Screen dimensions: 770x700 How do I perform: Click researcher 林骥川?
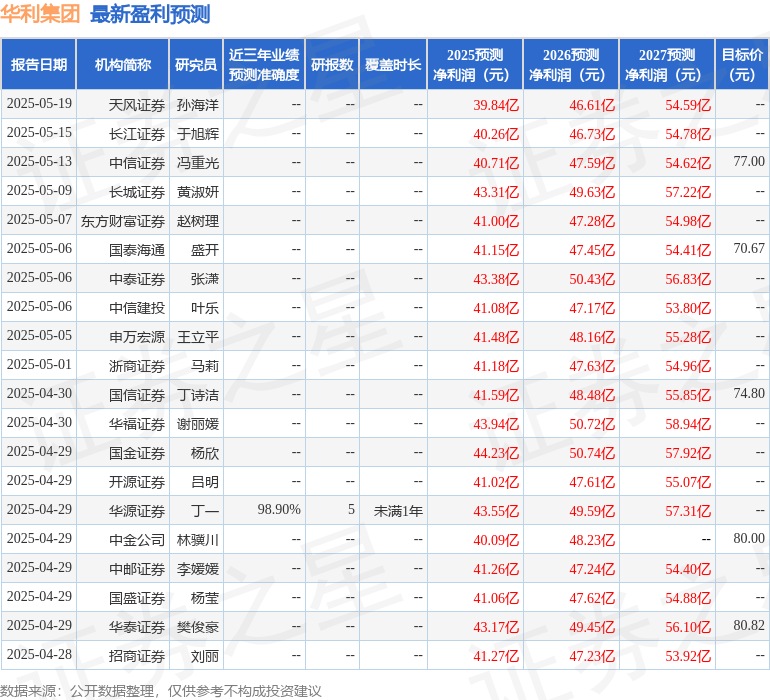tap(198, 539)
